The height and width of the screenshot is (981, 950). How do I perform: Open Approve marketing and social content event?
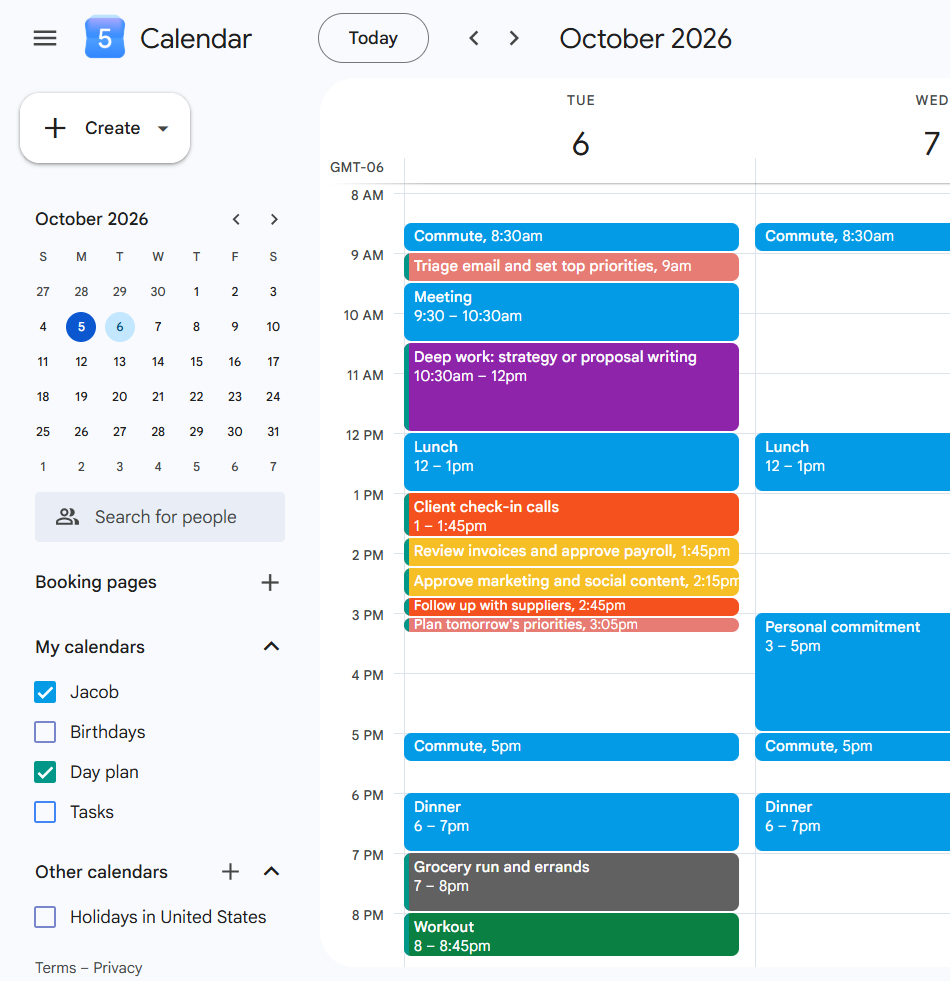pos(571,582)
